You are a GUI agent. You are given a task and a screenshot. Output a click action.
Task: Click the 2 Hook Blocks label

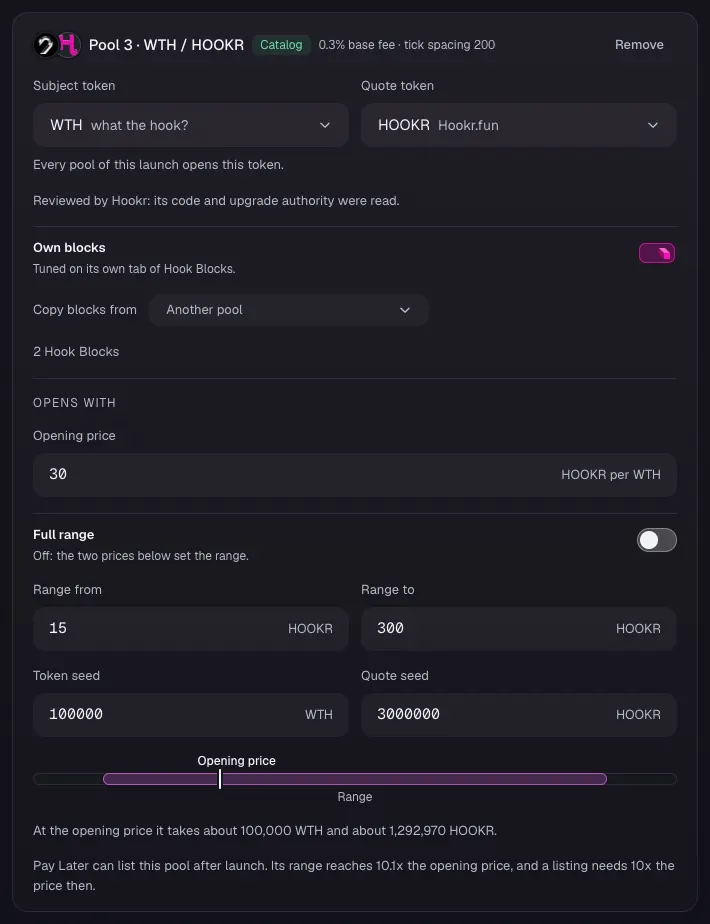[x=76, y=352]
